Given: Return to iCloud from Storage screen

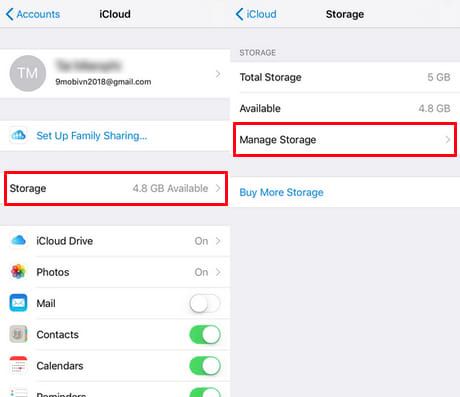Looking at the screenshot, I should [256, 14].
